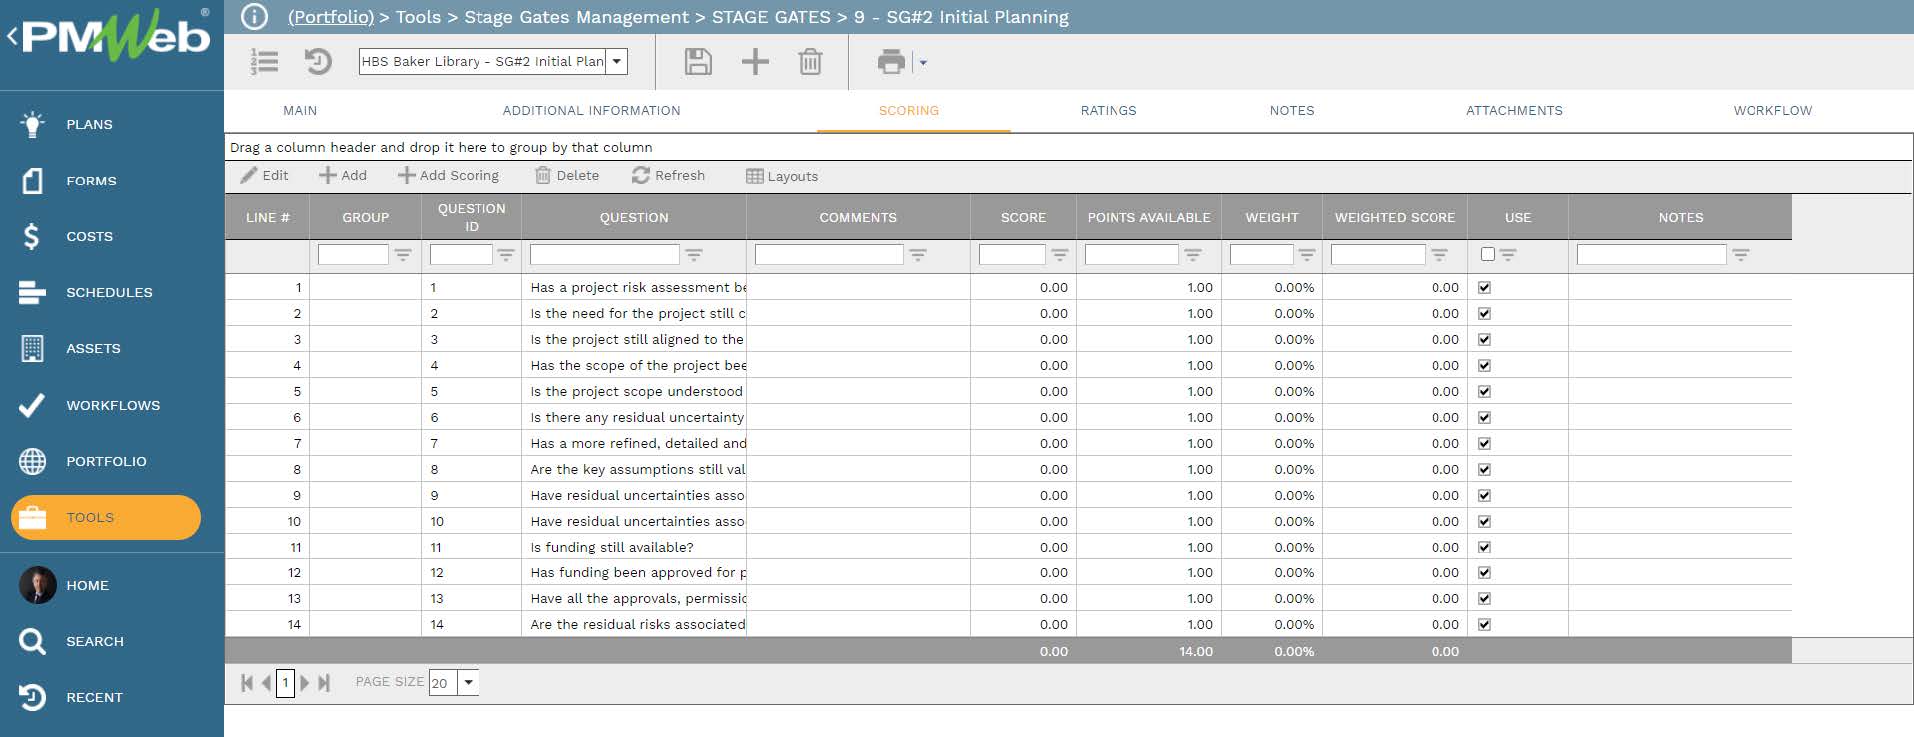Viewport: 1914px width, 737px height.
Task: Go to the next page of the grid
Action: (x=305, y=682)
